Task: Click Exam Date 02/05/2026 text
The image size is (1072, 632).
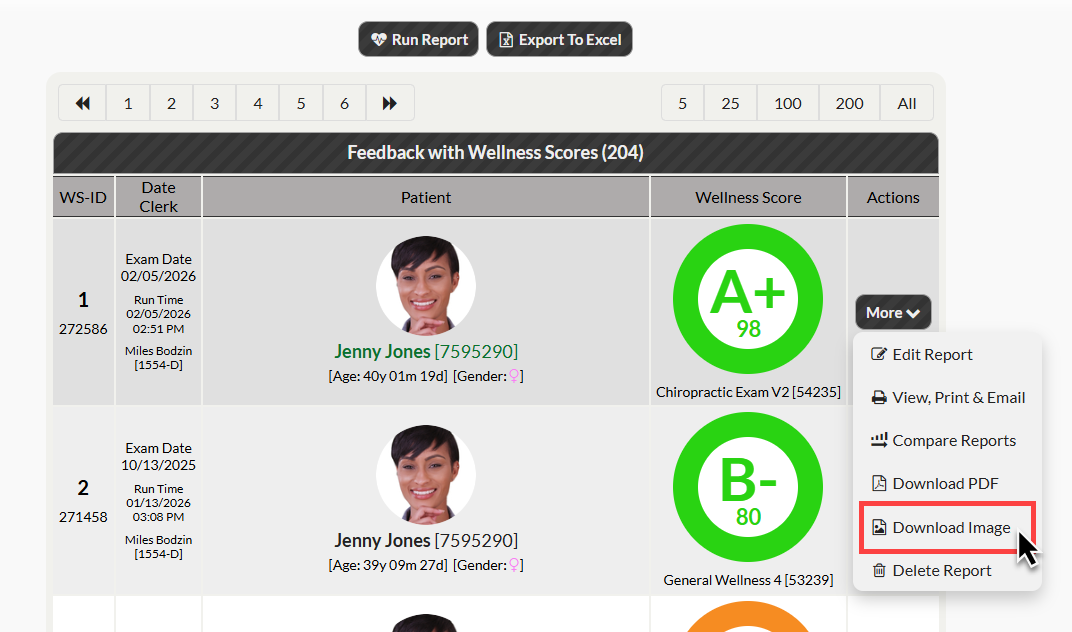Action: (x=159, y=267)
